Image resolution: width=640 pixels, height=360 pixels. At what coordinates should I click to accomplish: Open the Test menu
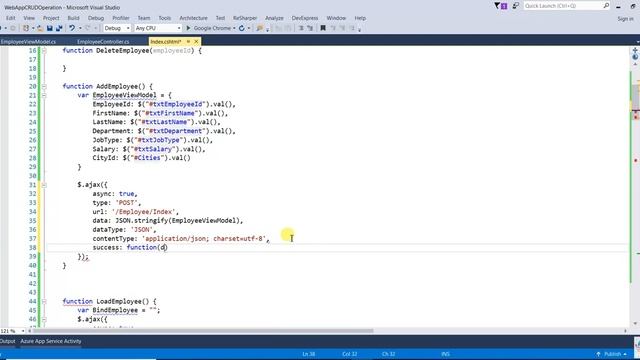point(220,18)
